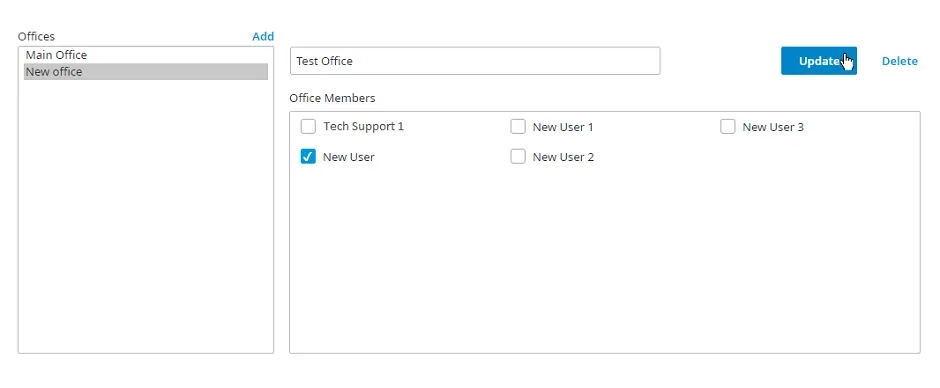Tick the New User 3 checkbox

click(728, 127)
